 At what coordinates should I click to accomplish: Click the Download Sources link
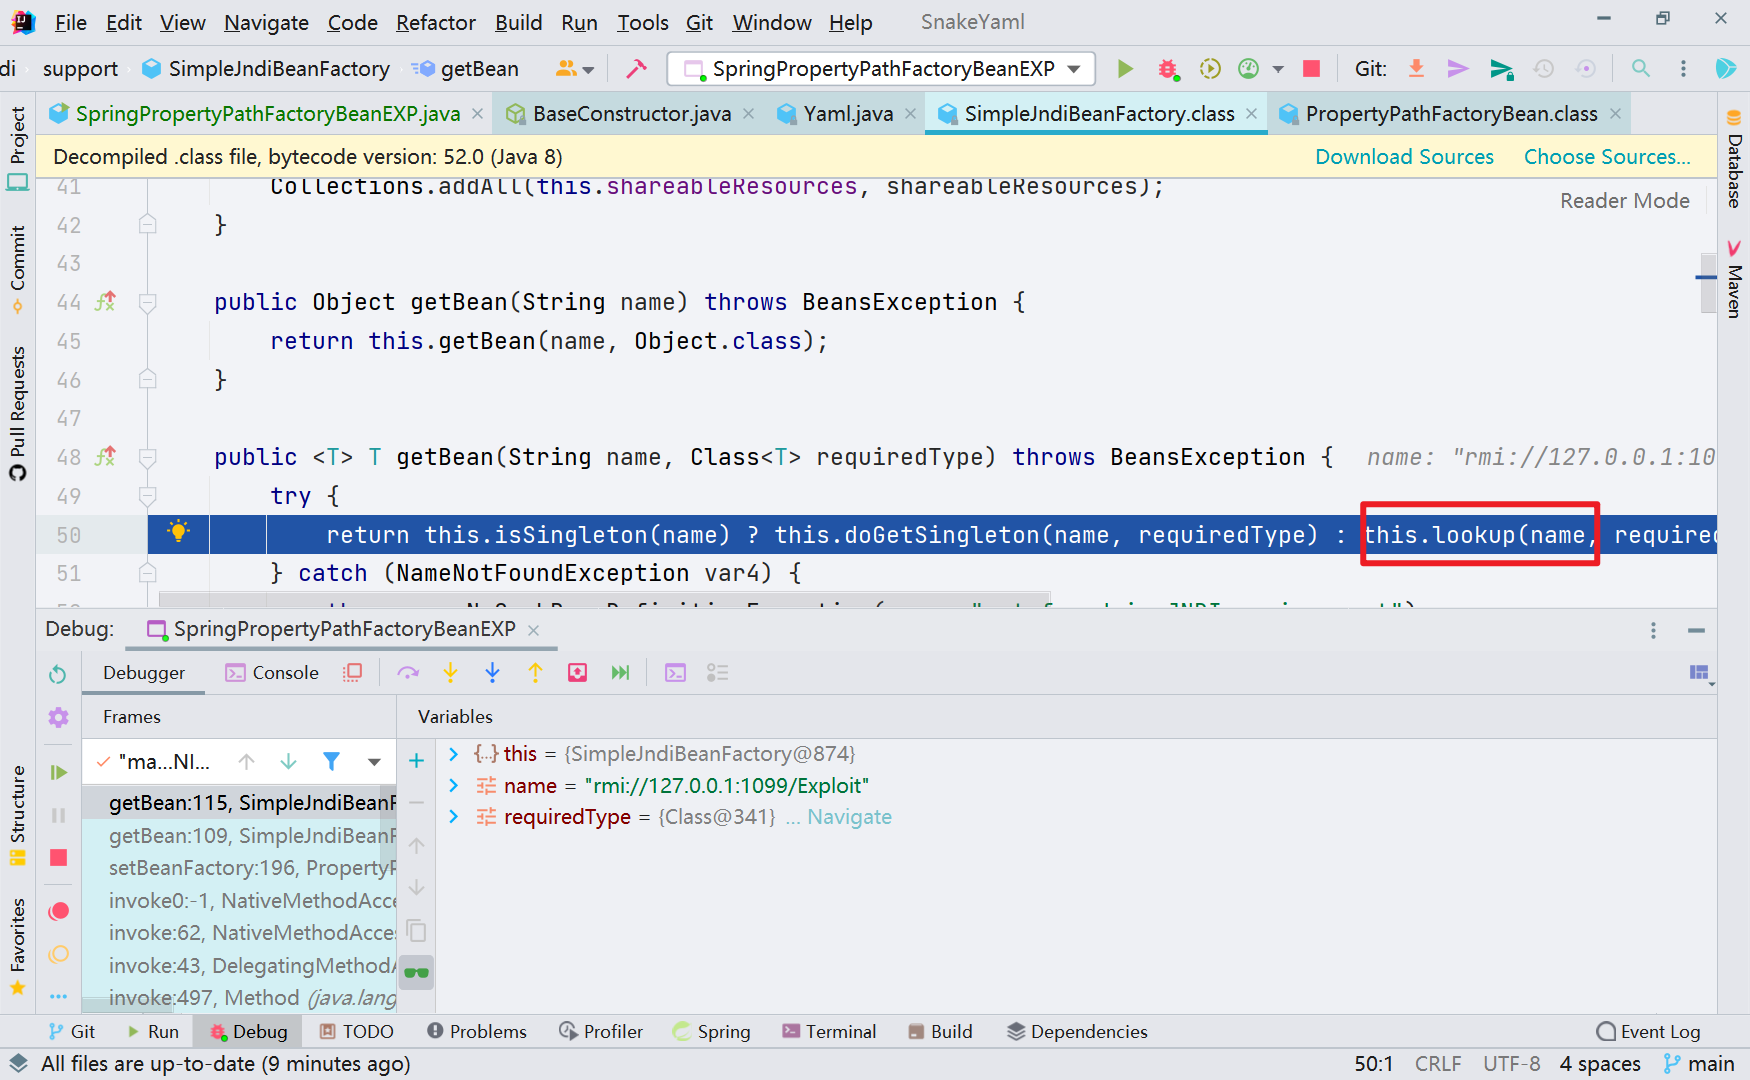click(x=1404, y=157)
